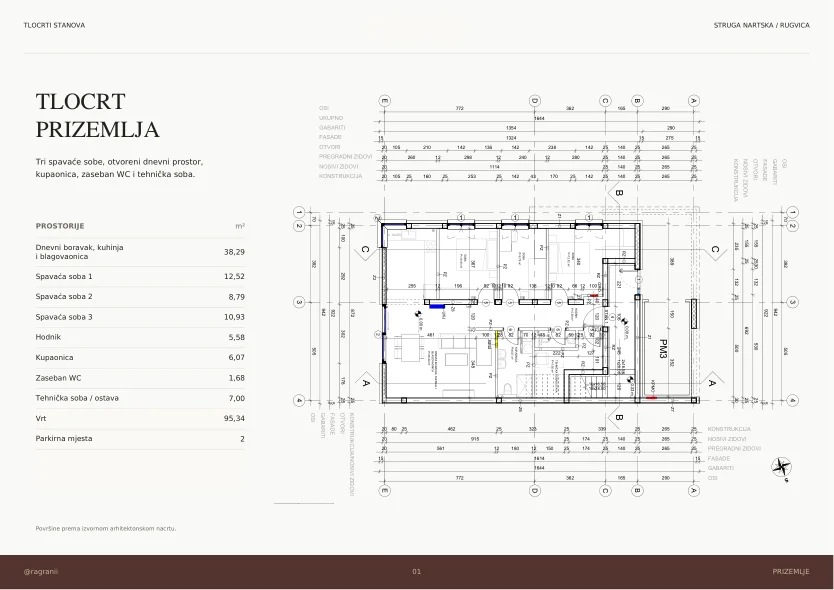Click the "PRIZEMLJE" label in the footer
This screenshot has height=590, width=834.
[x=791, y=572]
